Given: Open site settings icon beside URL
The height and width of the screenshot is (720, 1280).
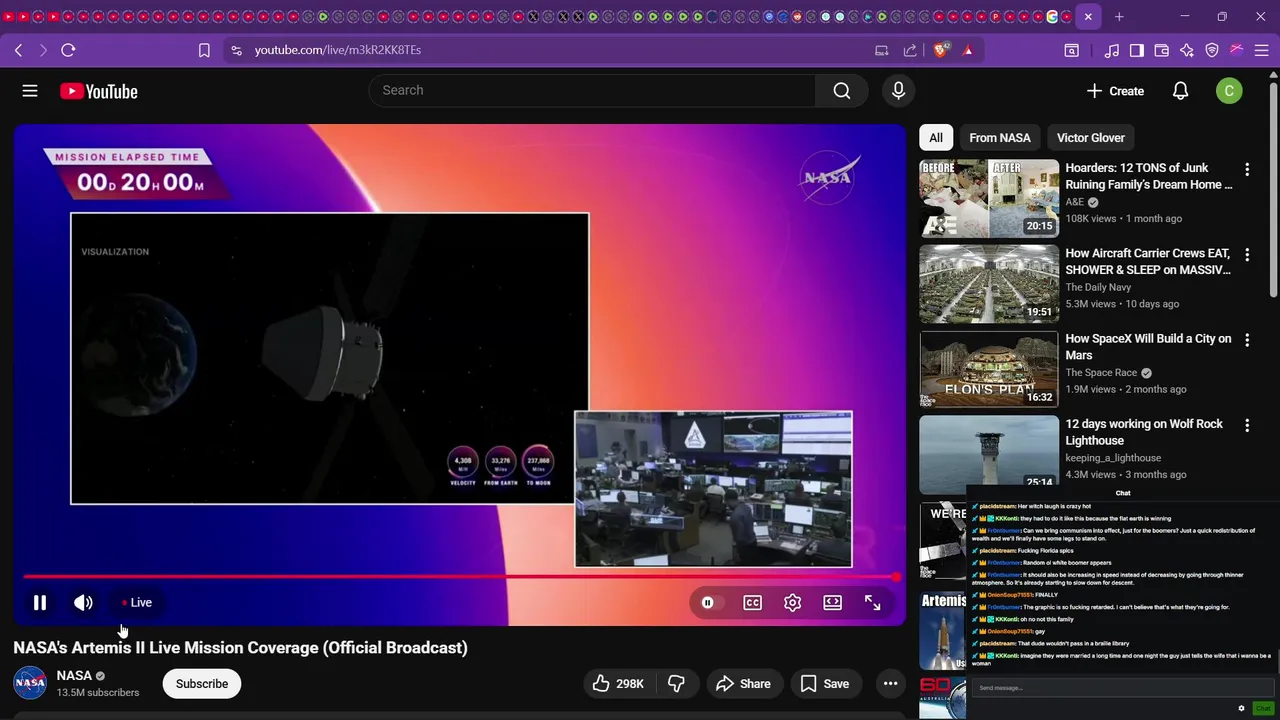Looking at the screenshot, I should tap(236, 50).
